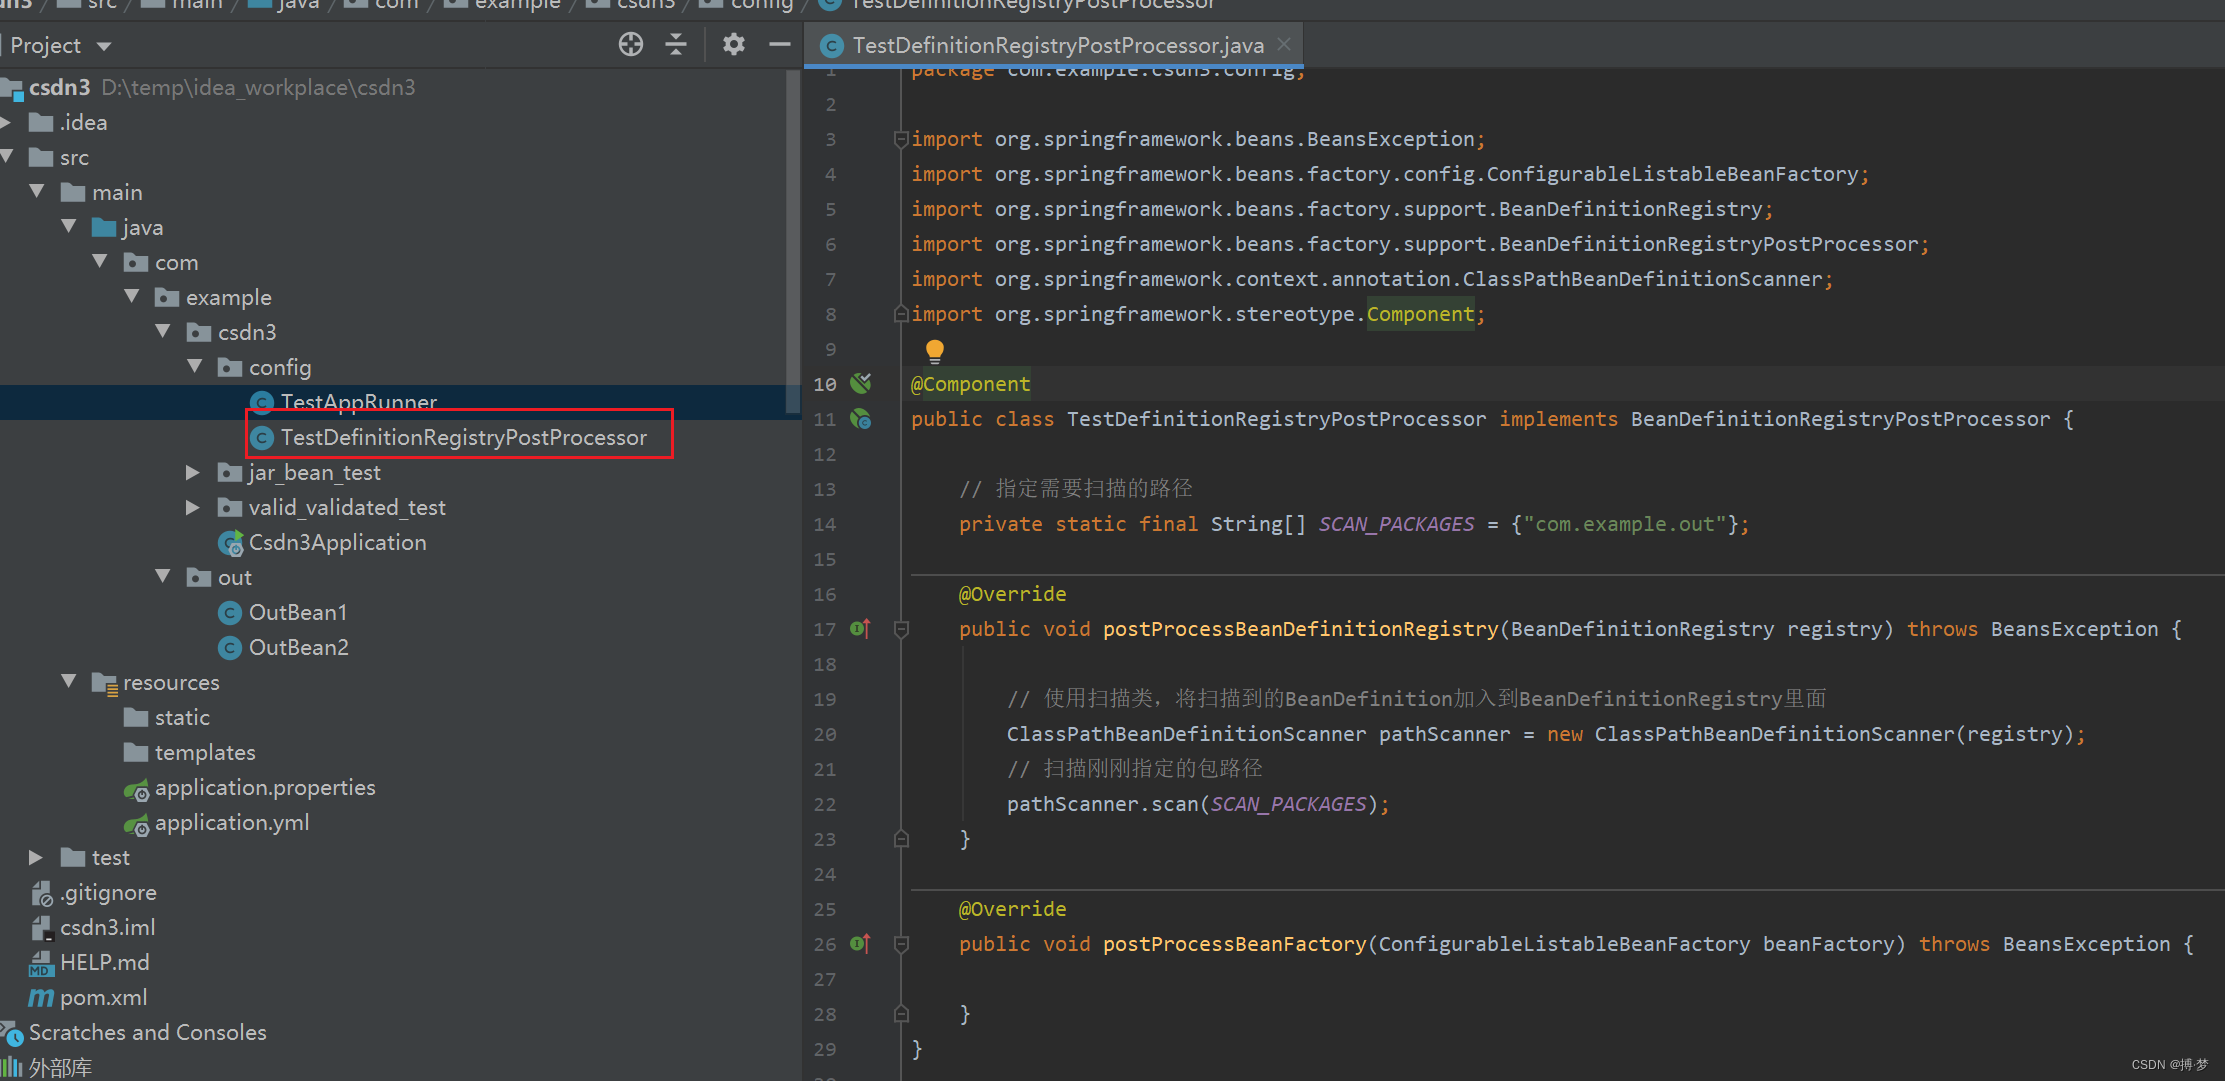Click the Spring bean gutter icon on line 10
The height and width of the screenshot is (1081, 2225).
(x=861, y=383)
